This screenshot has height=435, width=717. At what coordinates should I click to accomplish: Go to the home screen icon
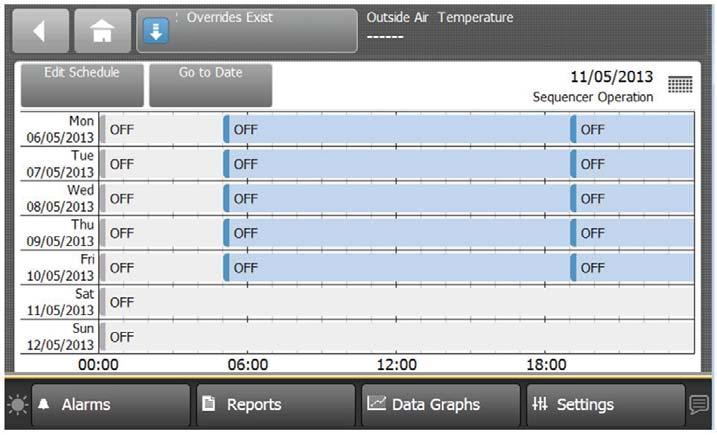point(101,31)
